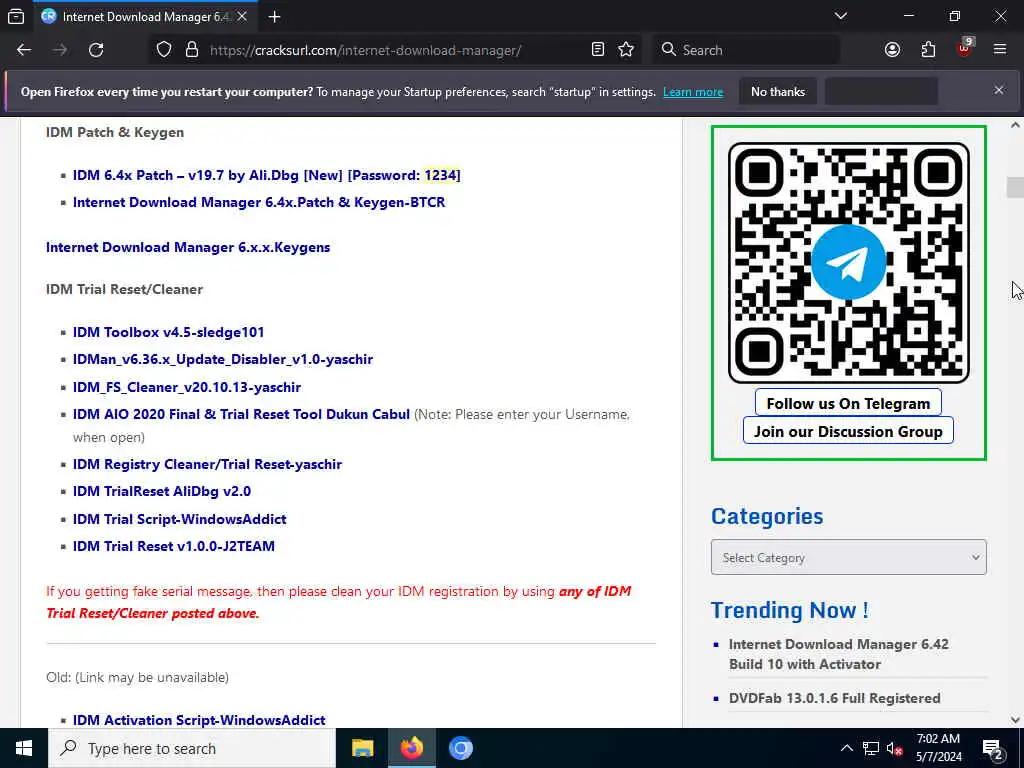Open the extensions puzzle icon
This screenshot has height=768, width=1024.
click(928, 50)
